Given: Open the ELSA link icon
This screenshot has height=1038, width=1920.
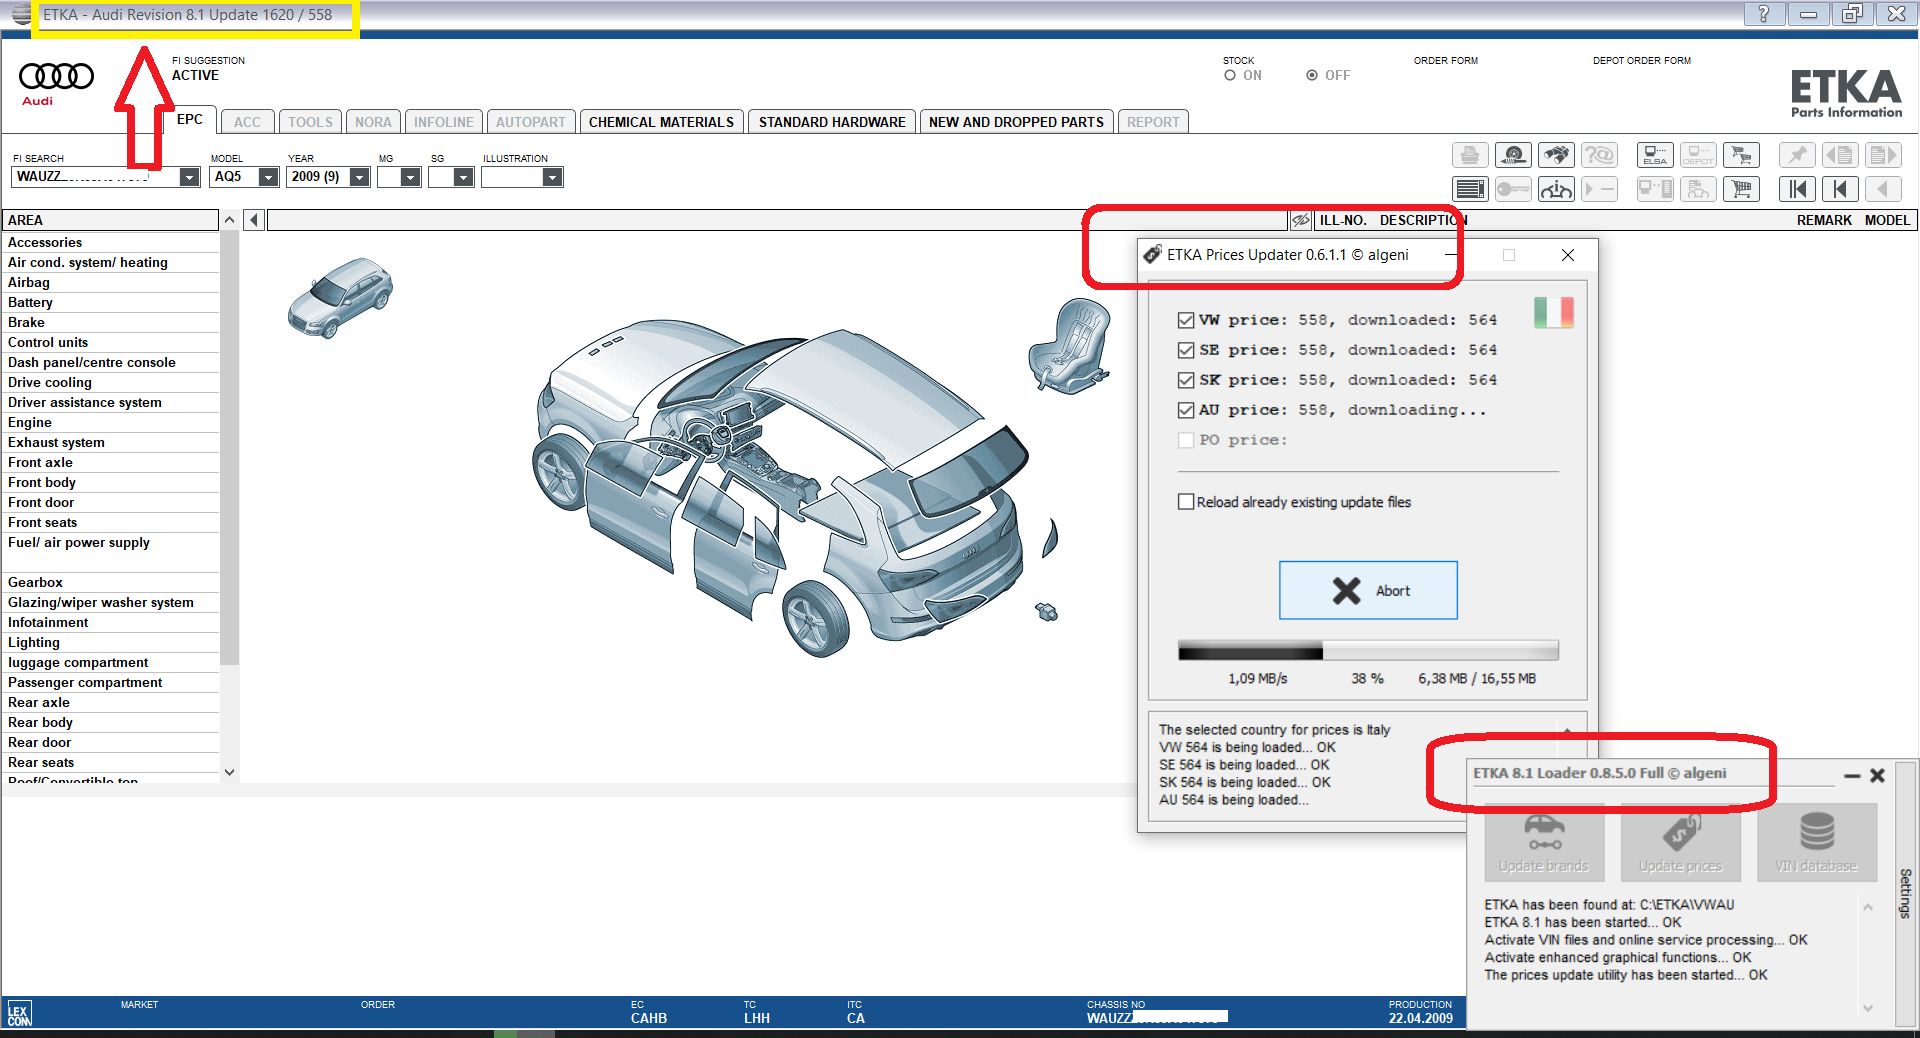Looking at the screenshot, I should tap(1655, 155).
